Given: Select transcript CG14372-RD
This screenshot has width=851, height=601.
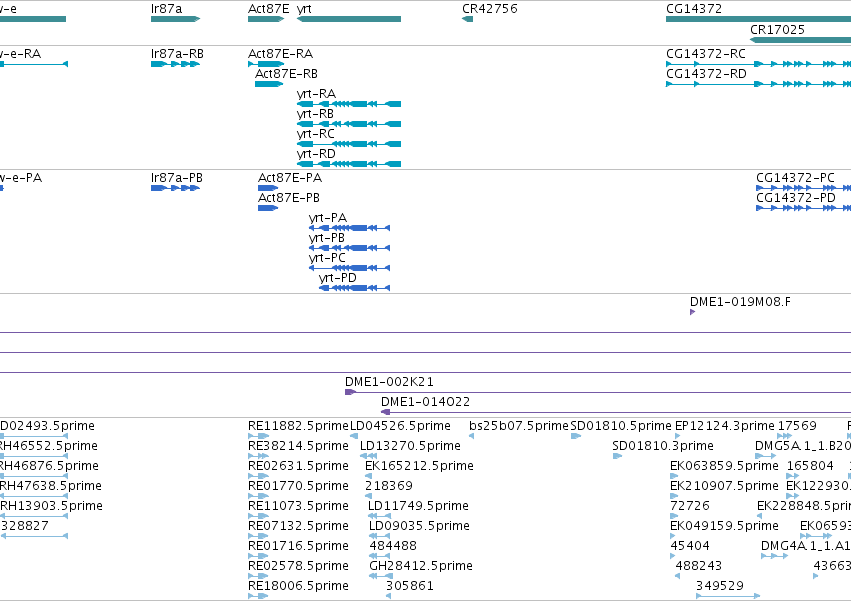Looking at the screenshot, I should click(x=758, y=84).
